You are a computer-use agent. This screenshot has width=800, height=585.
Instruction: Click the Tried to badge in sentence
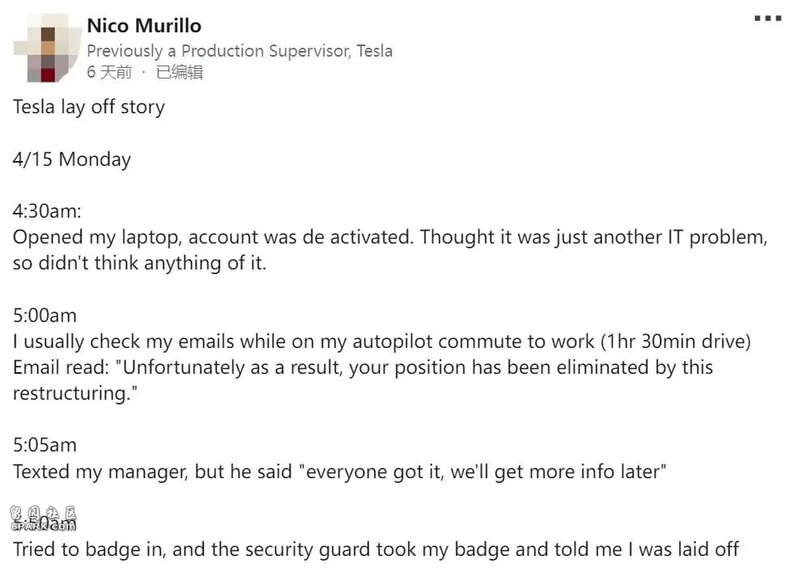[376, 549]
